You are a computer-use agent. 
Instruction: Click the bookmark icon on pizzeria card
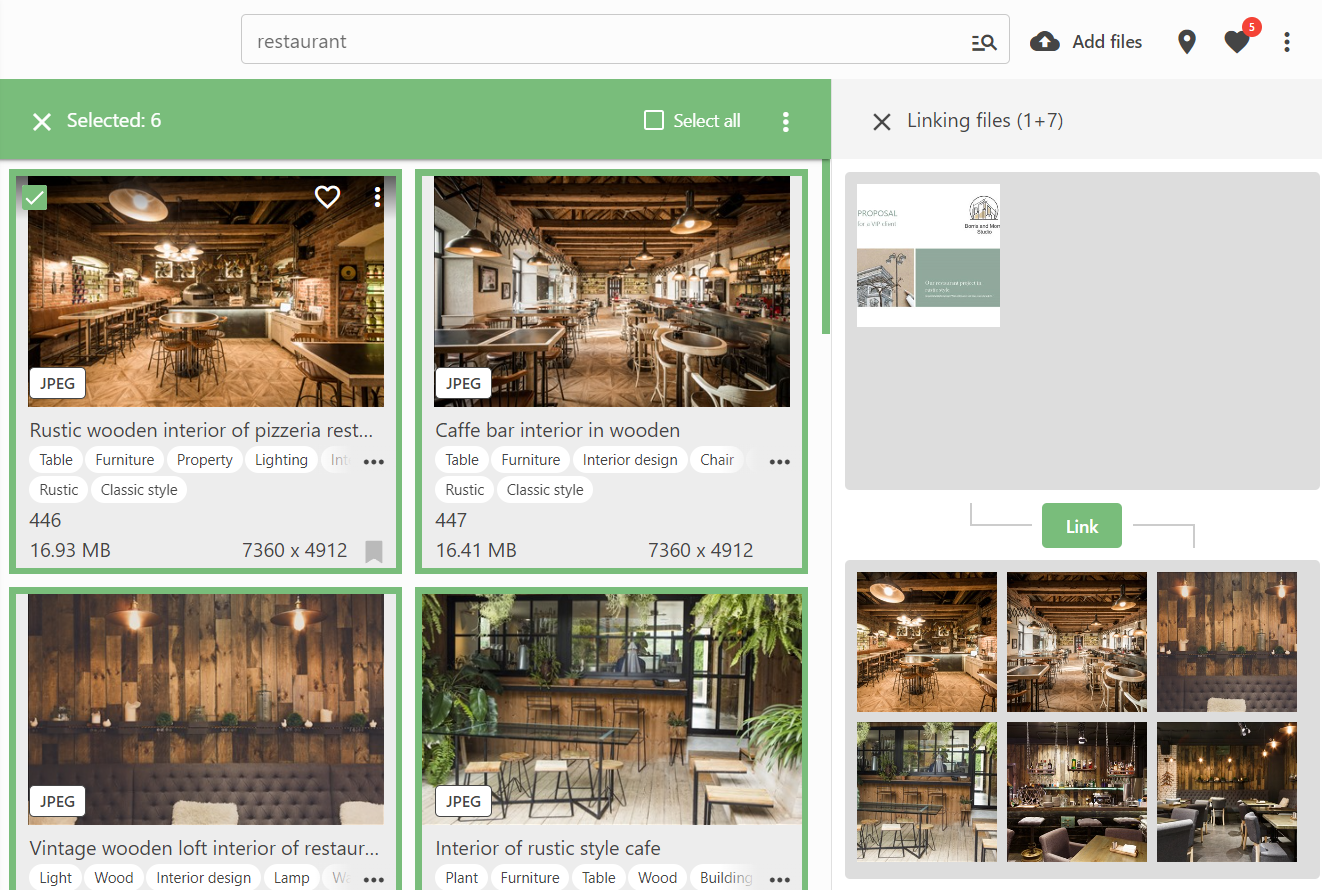coord(373,551)
